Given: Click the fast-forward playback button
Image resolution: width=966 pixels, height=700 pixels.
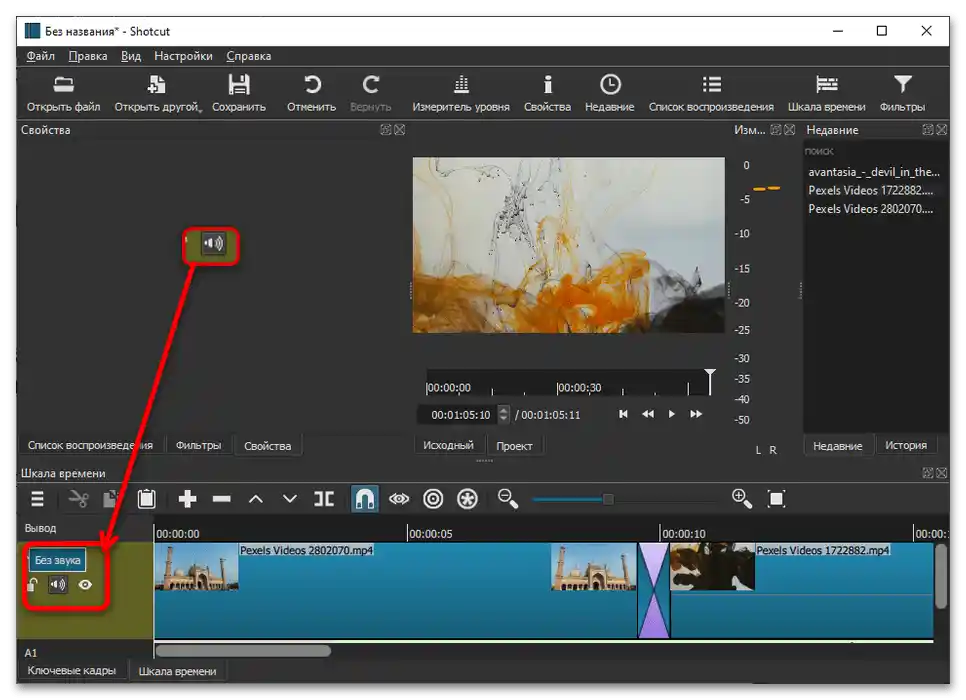Looking at the screenshot, I should coord(696,414).
